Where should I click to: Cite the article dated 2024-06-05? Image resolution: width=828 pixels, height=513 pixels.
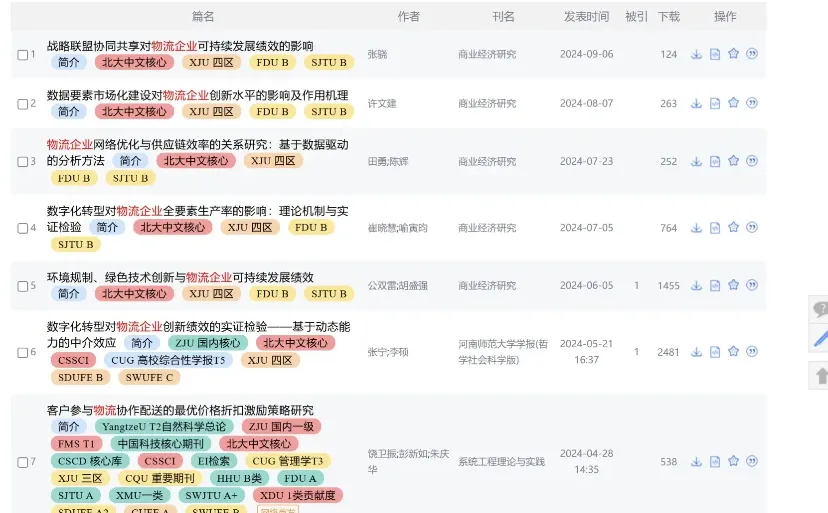[752, 285]
